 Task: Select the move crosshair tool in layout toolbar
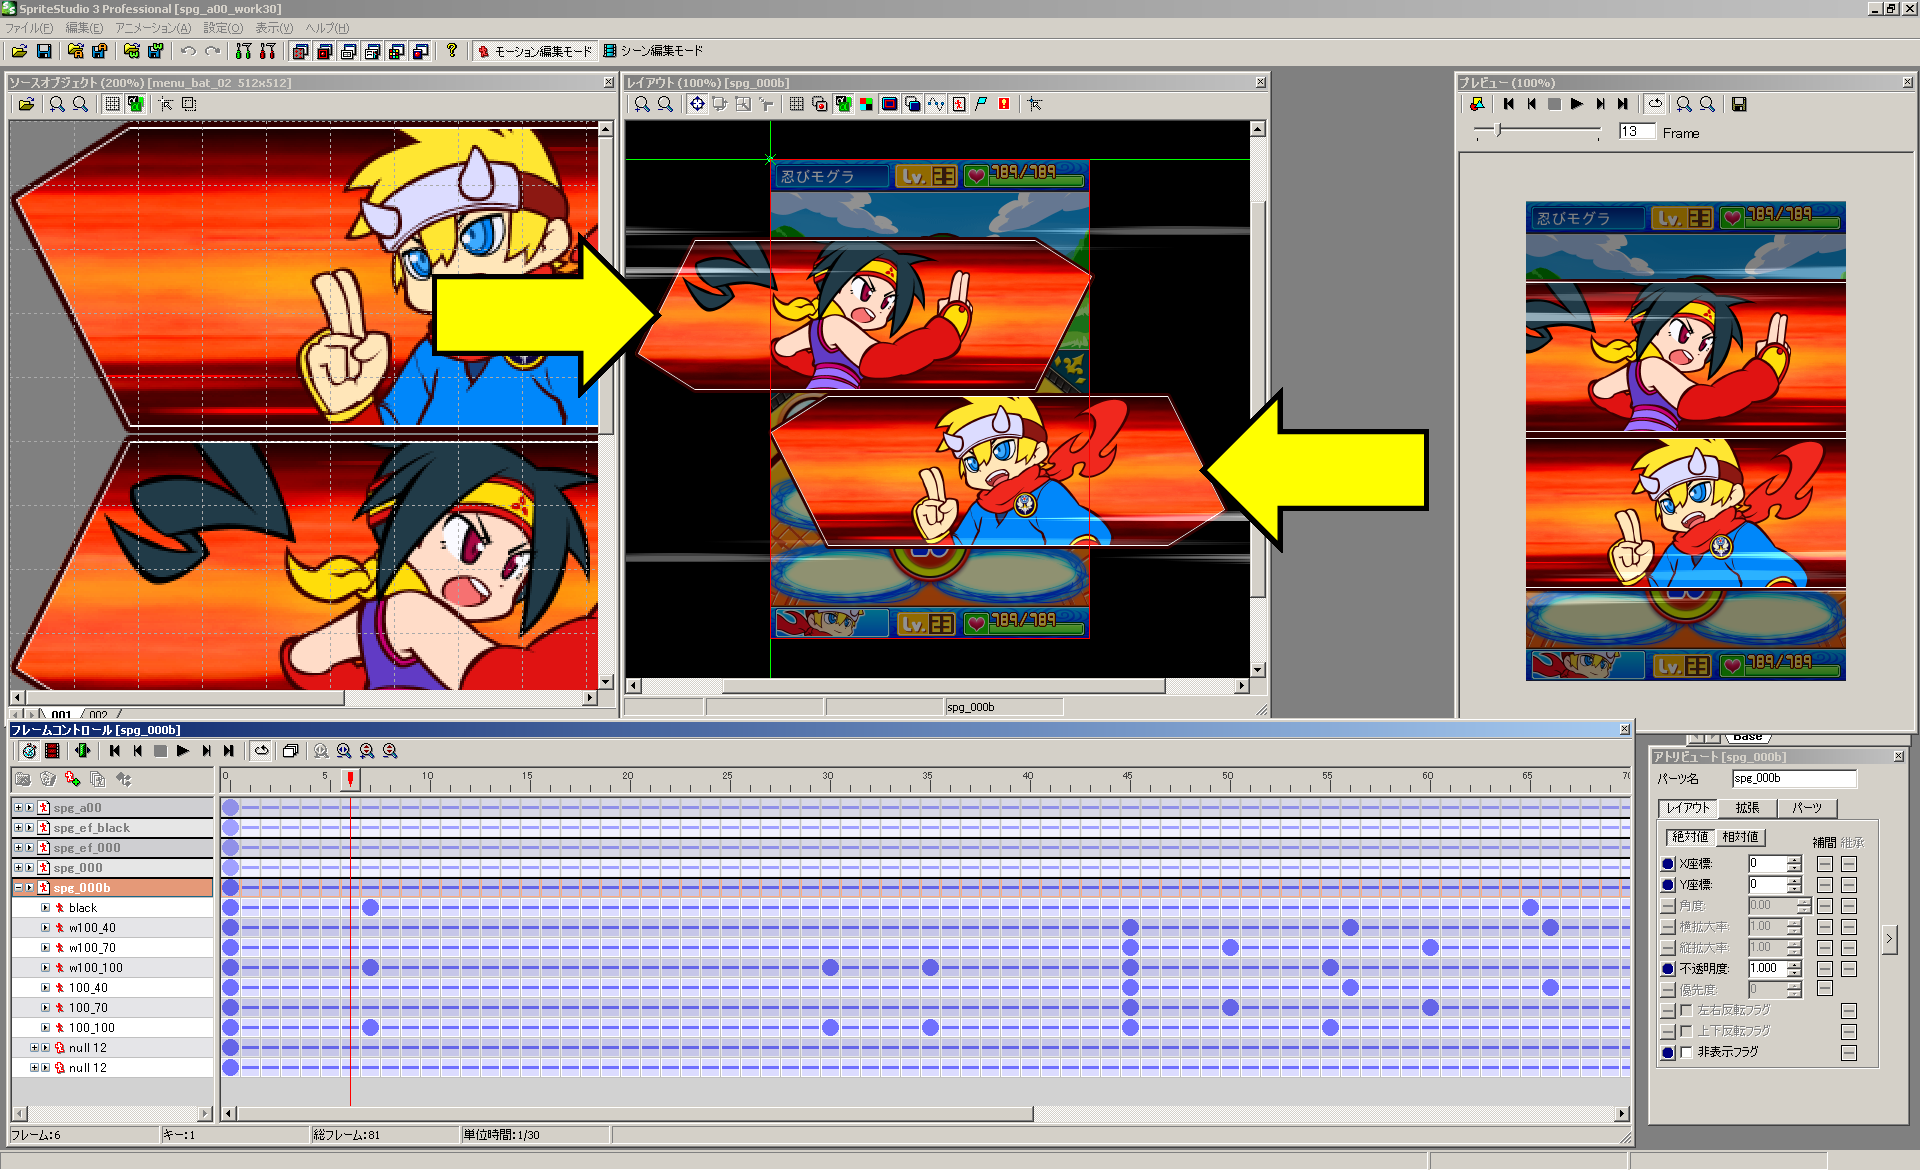697,104
